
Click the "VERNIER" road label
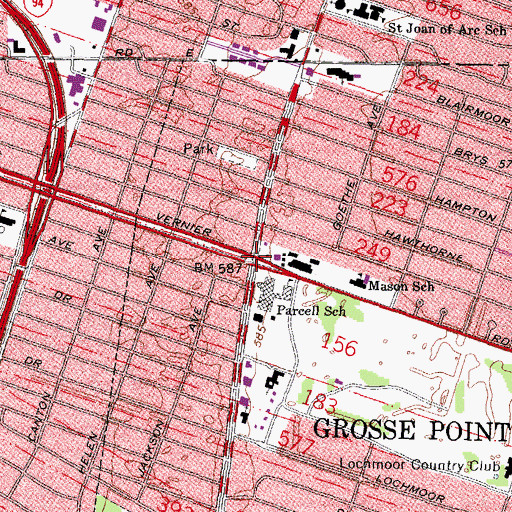[184, 225]
